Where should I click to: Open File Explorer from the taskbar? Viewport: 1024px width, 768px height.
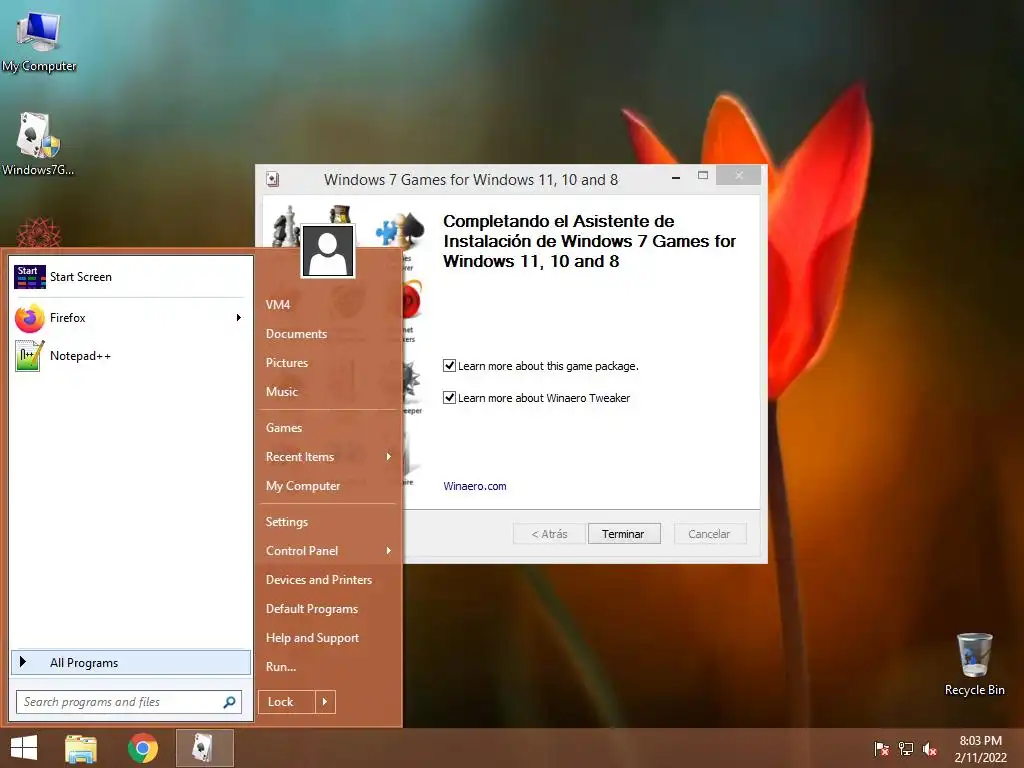81,748
